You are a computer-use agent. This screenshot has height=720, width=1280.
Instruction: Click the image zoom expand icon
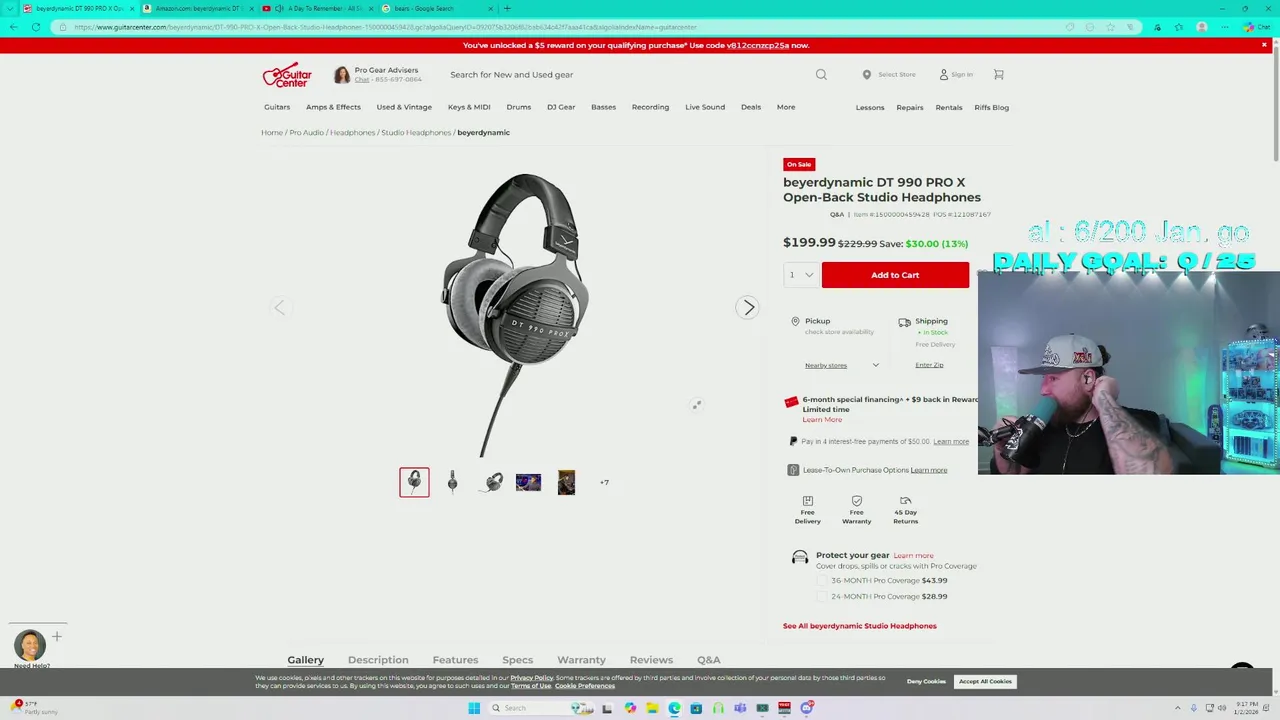(697, 404)
